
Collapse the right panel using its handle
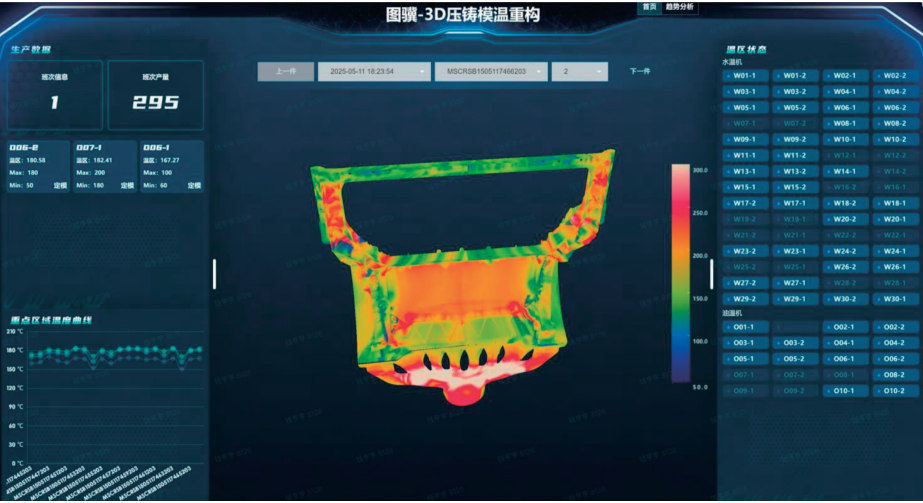(x=712, y=274)
